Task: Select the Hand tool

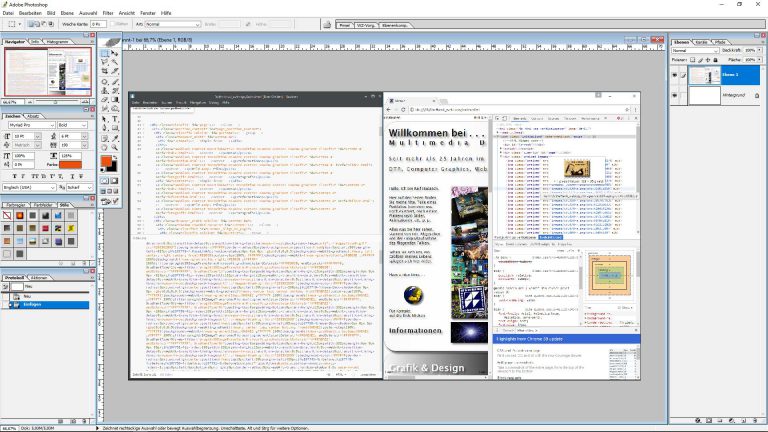Action: [104, 147]
